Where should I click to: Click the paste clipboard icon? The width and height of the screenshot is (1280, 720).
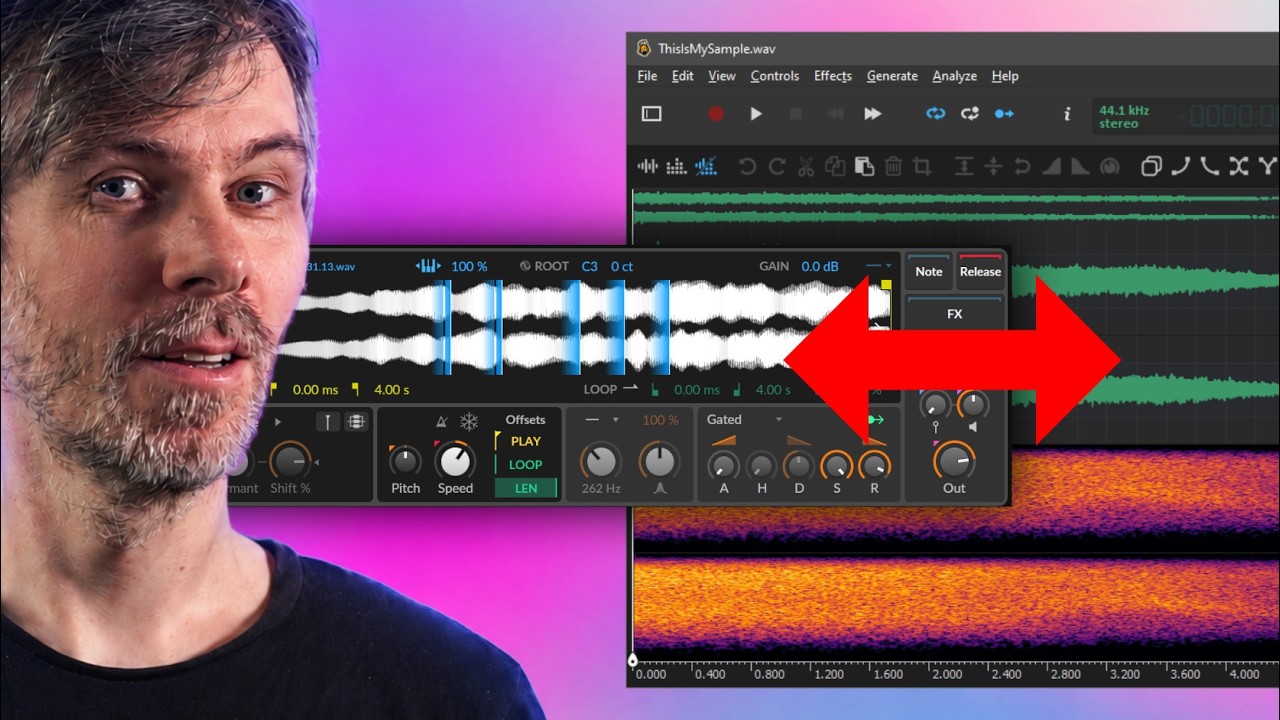click(864, 166)
